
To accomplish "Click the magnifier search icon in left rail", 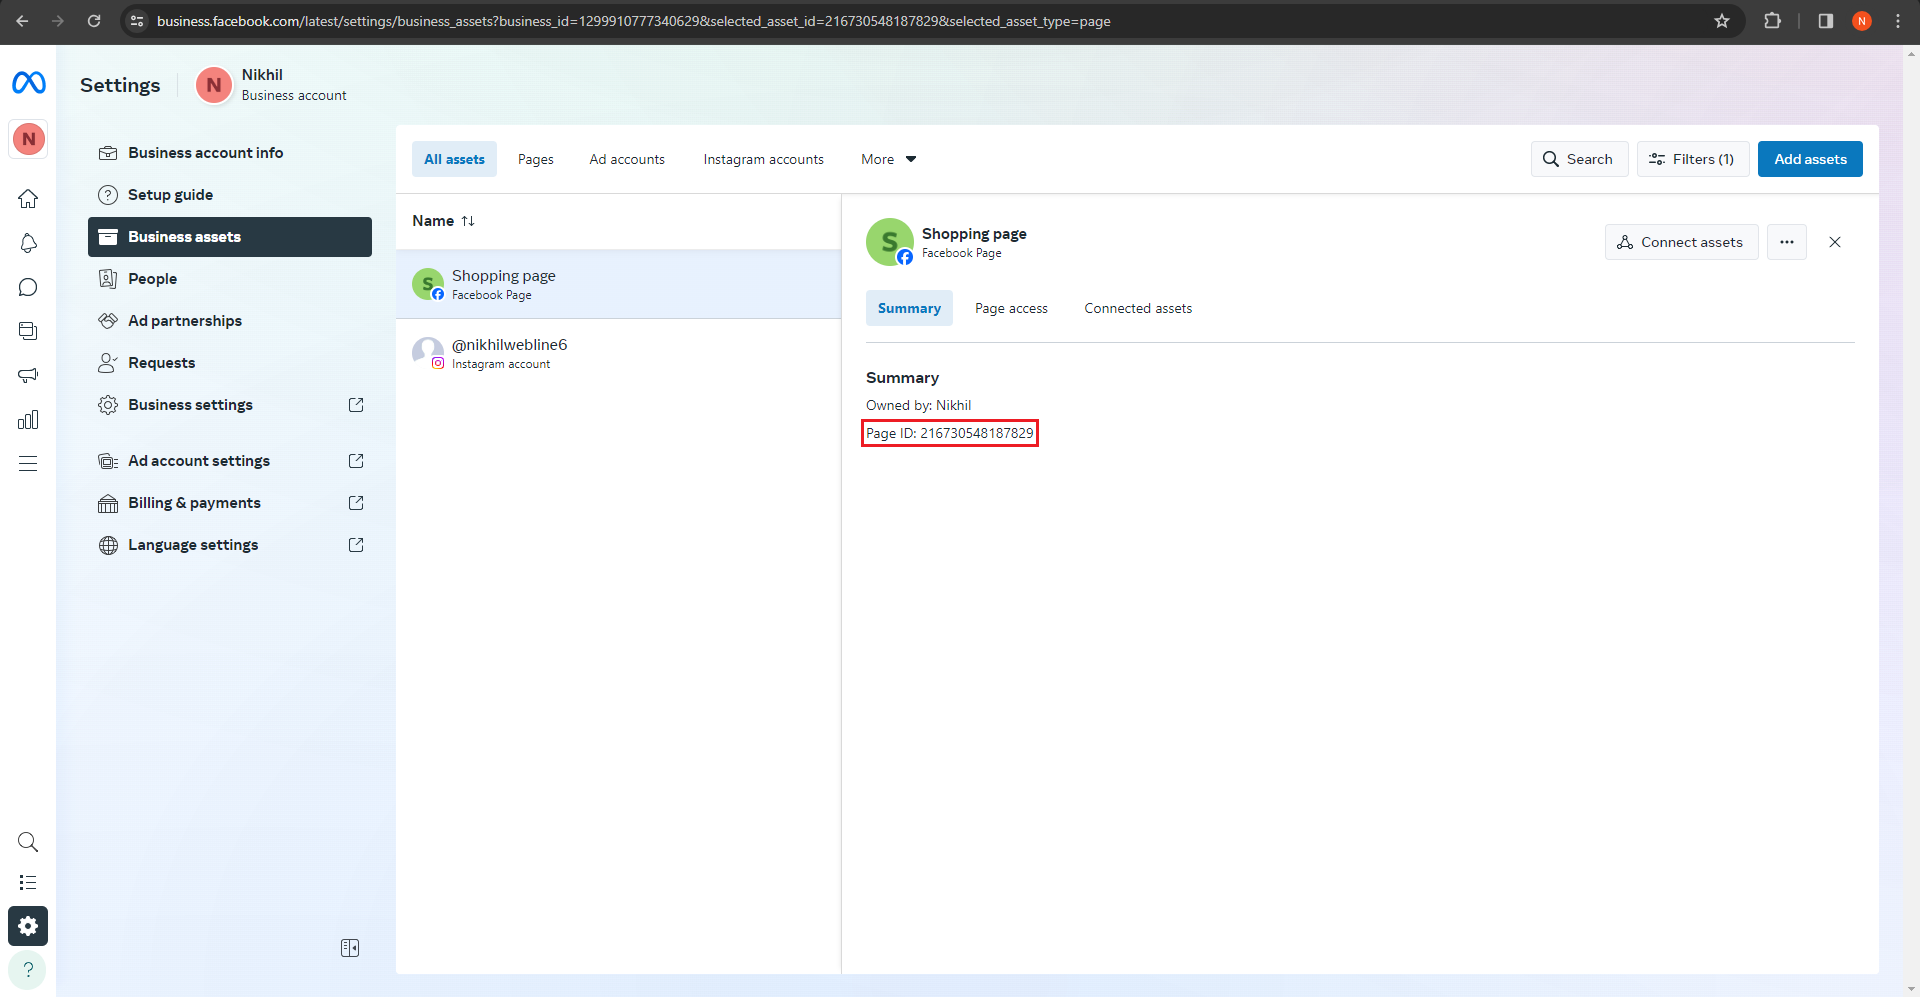I will [x=28, y=842].
